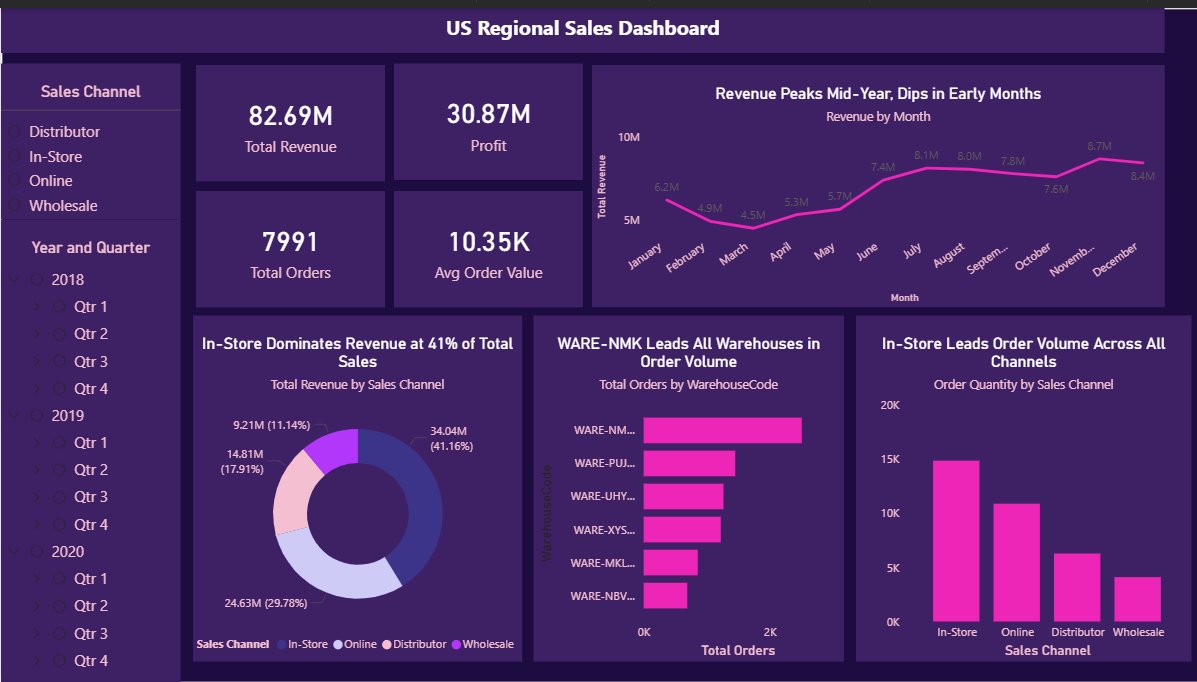Tick the 2018 year checkbox
Image resolution: width=1197 pixels, height=682 pixels.
coord(37,280)
